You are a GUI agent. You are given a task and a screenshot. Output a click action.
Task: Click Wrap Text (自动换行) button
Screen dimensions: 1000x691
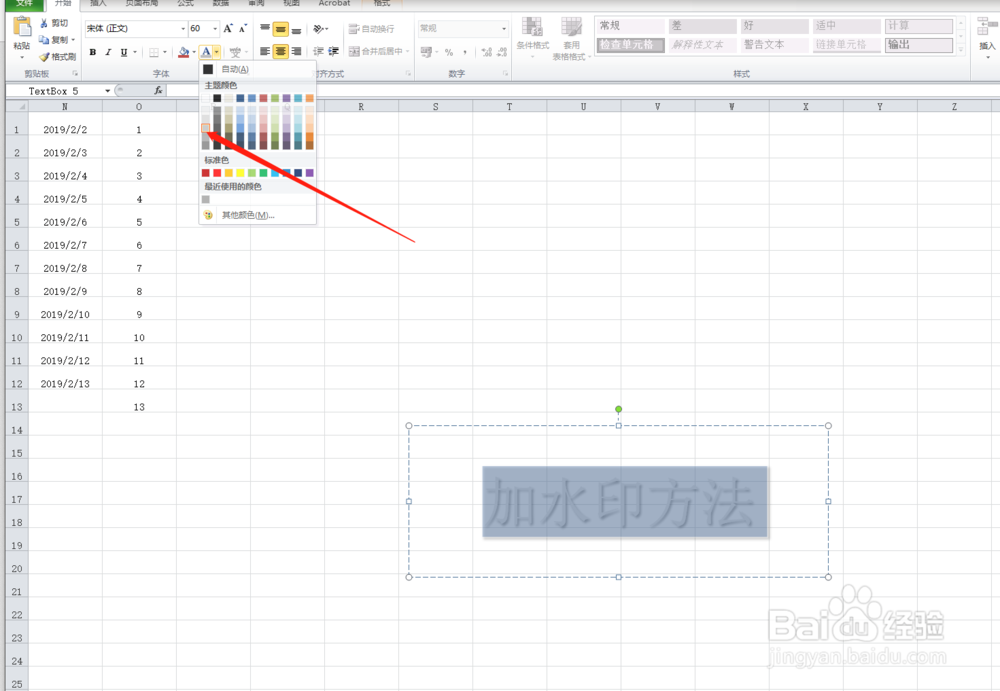tap(371, 29)
